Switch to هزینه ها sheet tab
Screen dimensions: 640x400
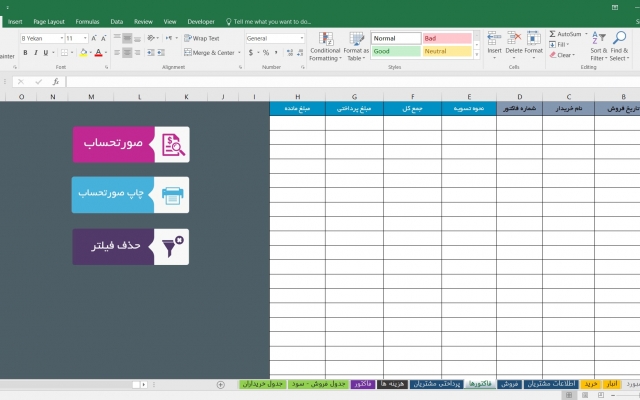[392, 384]
